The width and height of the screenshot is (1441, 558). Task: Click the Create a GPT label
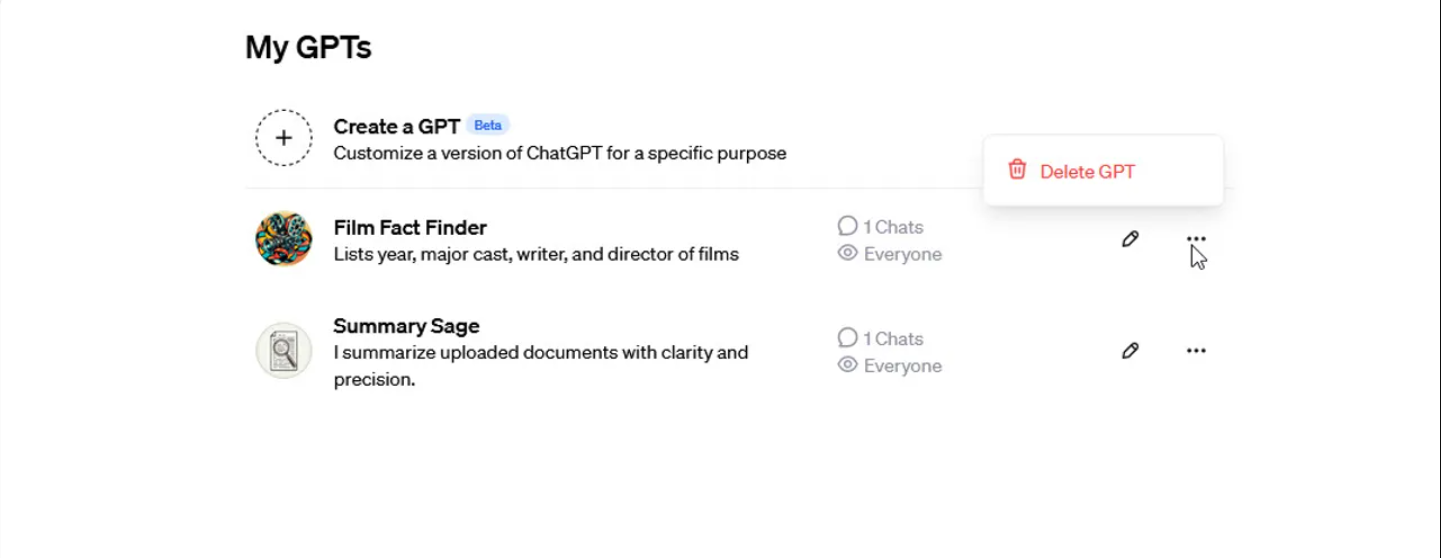[x=396, y=126]
